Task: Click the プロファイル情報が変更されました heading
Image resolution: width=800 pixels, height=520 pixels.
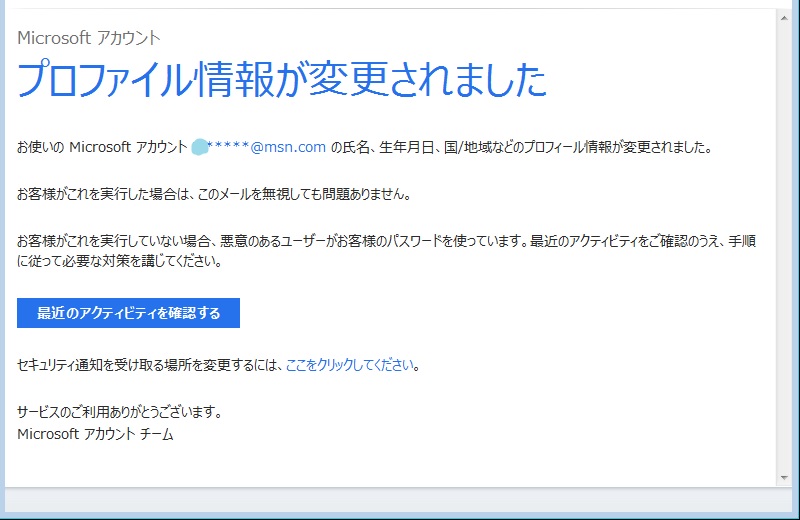Action: click(x=282, y=80)
